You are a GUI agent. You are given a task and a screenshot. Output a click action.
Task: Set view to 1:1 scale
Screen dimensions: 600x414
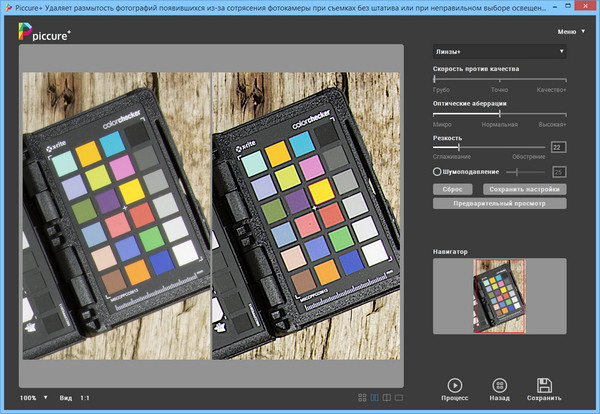[85, 398]
